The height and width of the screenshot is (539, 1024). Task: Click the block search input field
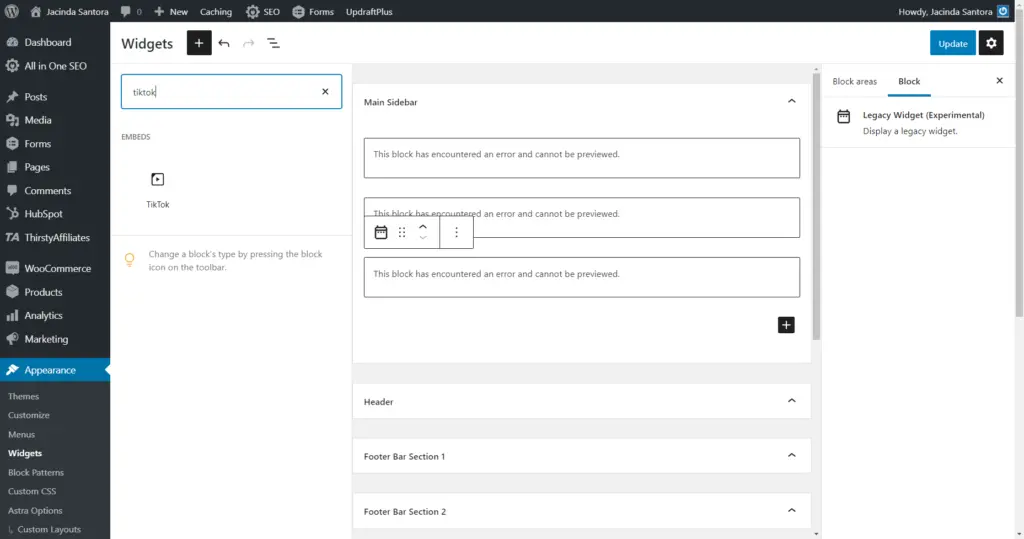tap(222, 92)
